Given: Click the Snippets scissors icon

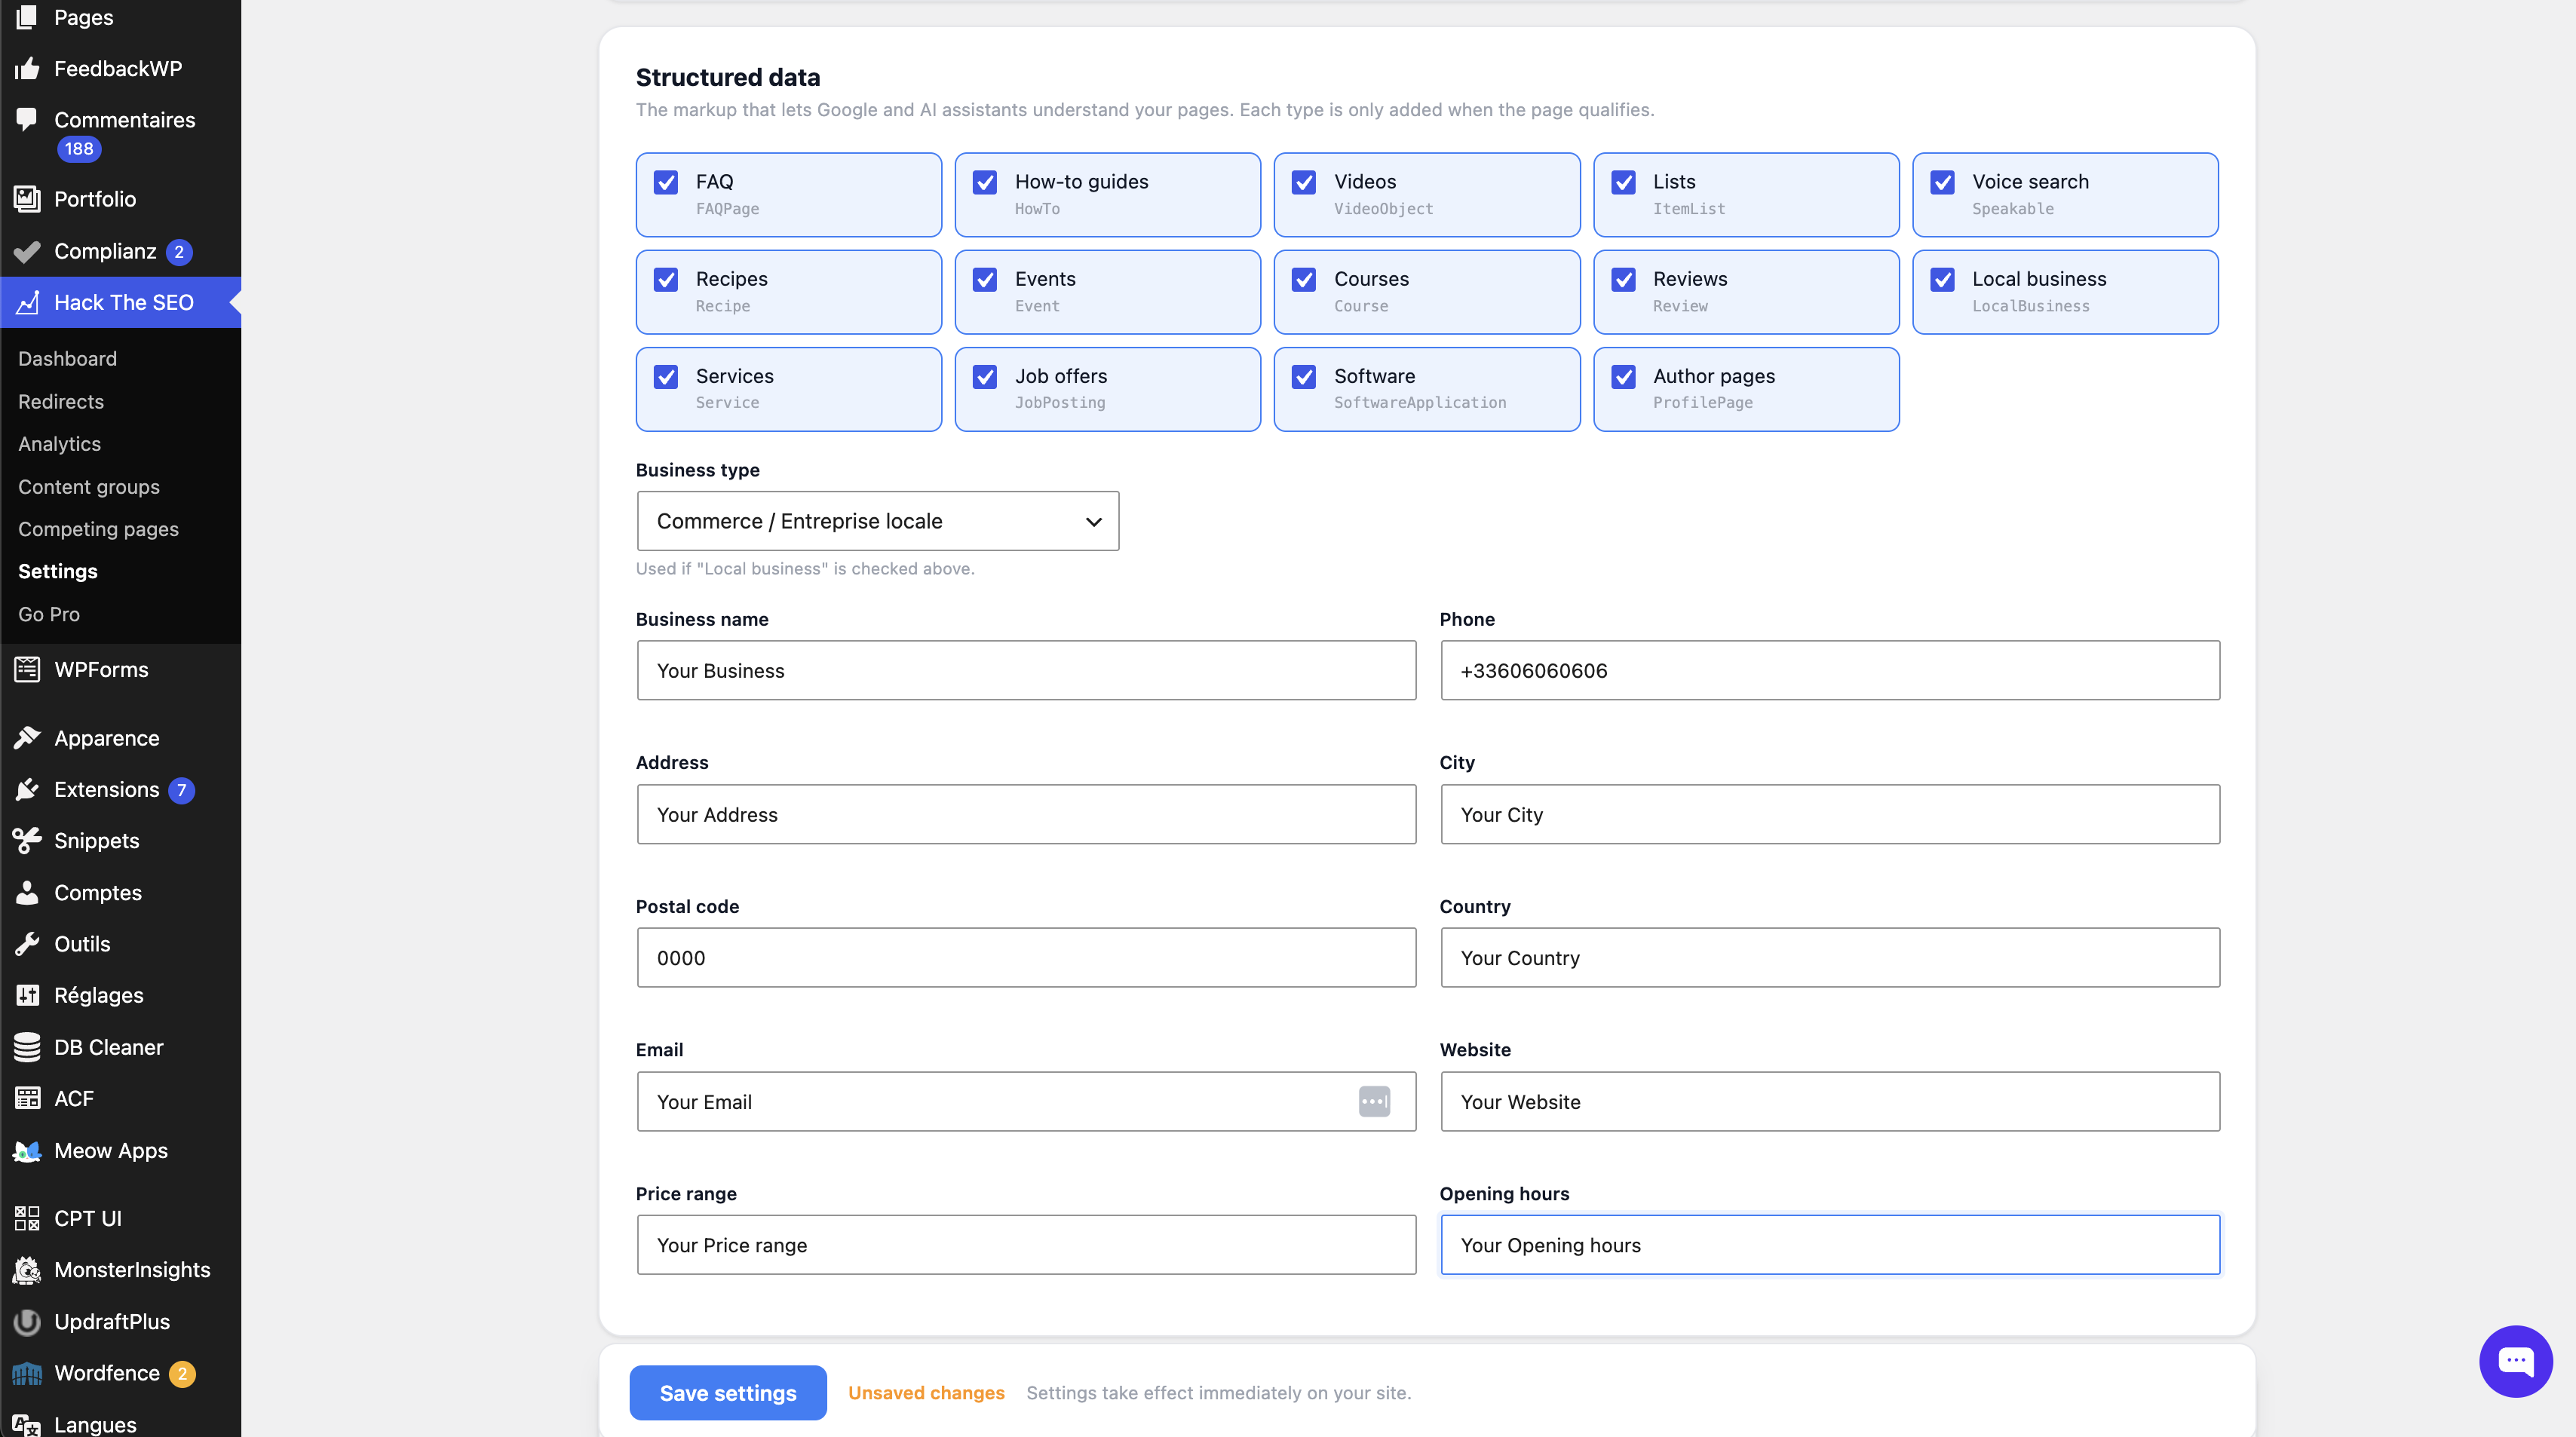Looking at the screenshot, I should point(27,840).
